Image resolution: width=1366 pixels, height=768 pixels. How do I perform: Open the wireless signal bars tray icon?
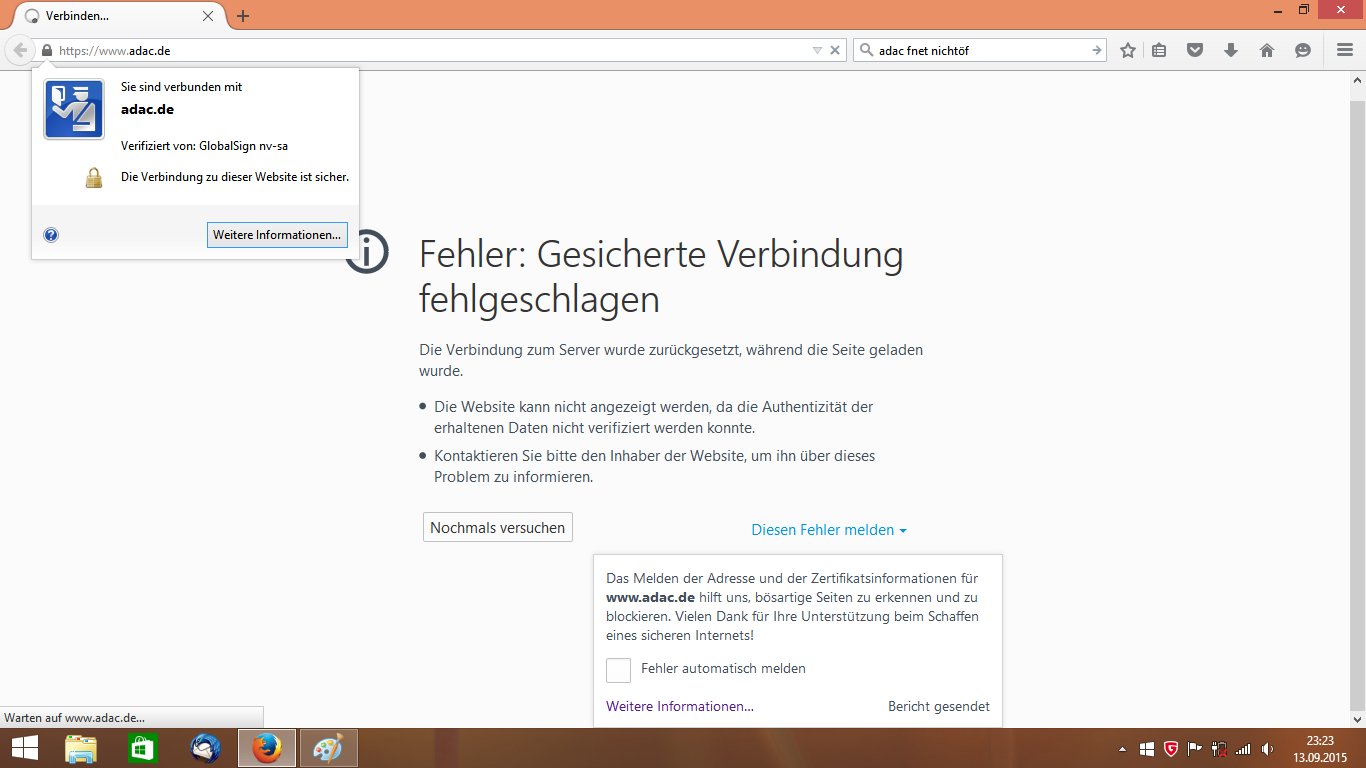pyautogui.click(x=1243, y=749)
